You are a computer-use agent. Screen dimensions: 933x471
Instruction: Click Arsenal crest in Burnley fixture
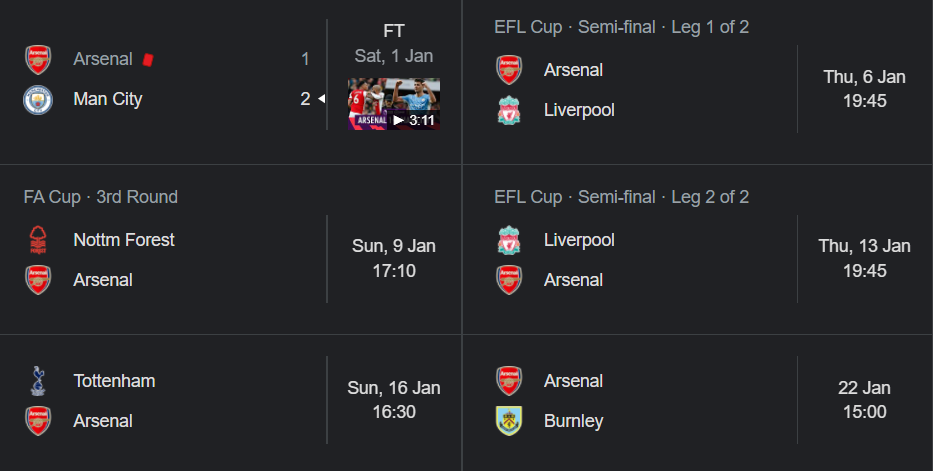pyautogui.click(x=509, y=381)
